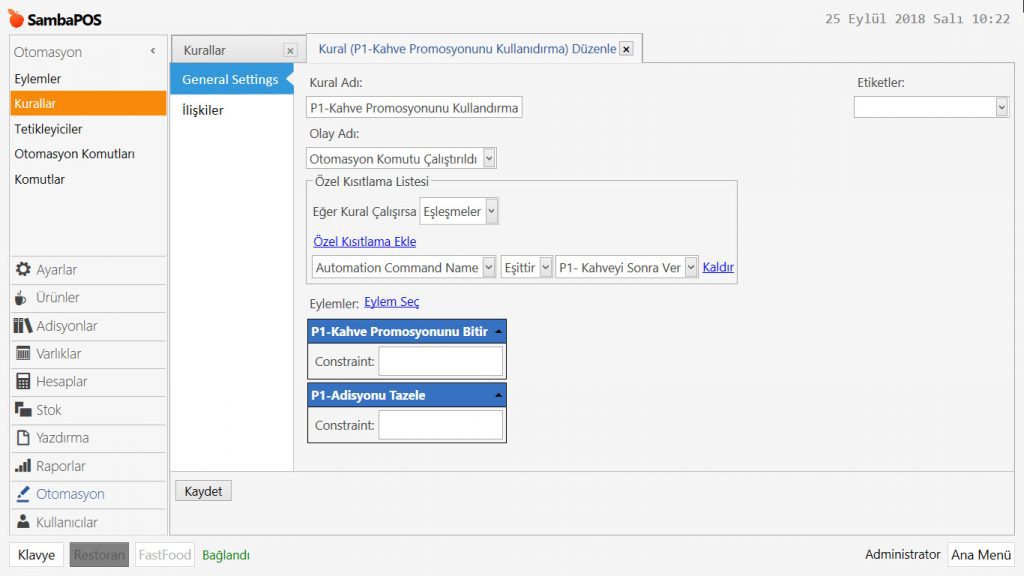Open the Olay Adı dropdown
The width and height of the screenshot is (1024, 576).
pos(488,158)
